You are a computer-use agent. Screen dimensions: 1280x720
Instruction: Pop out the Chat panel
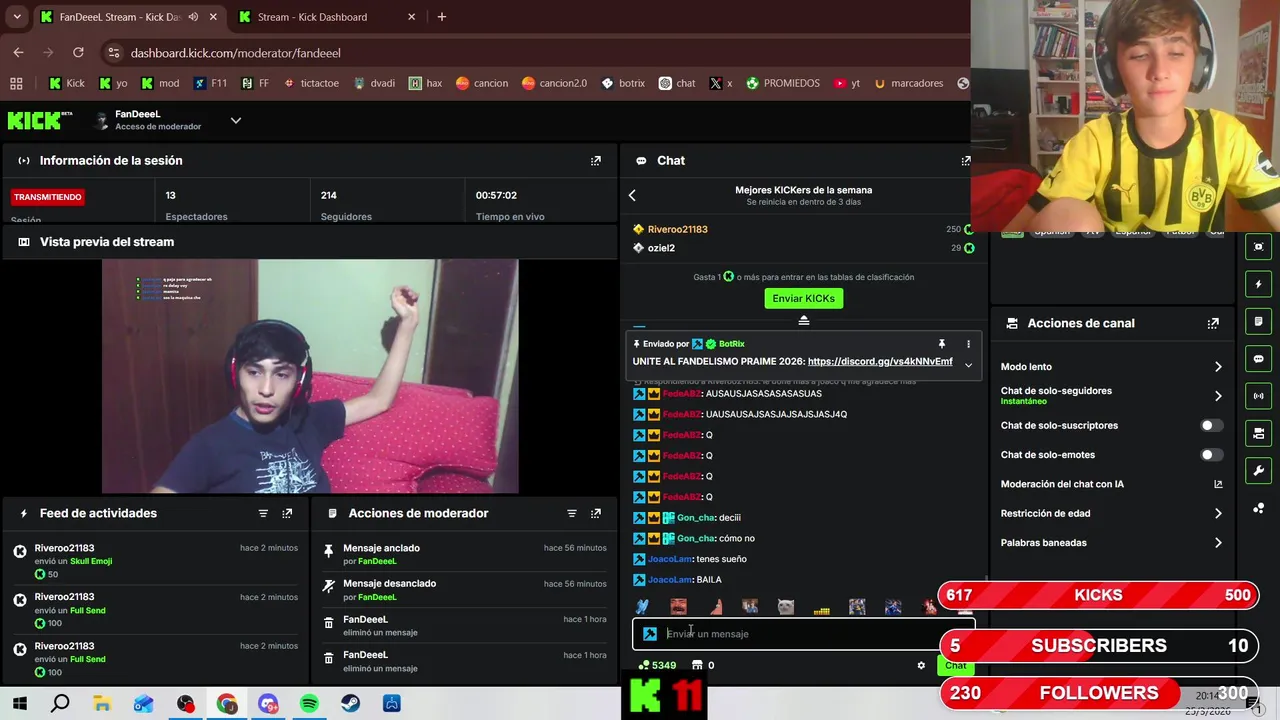(x=966, y=160)
